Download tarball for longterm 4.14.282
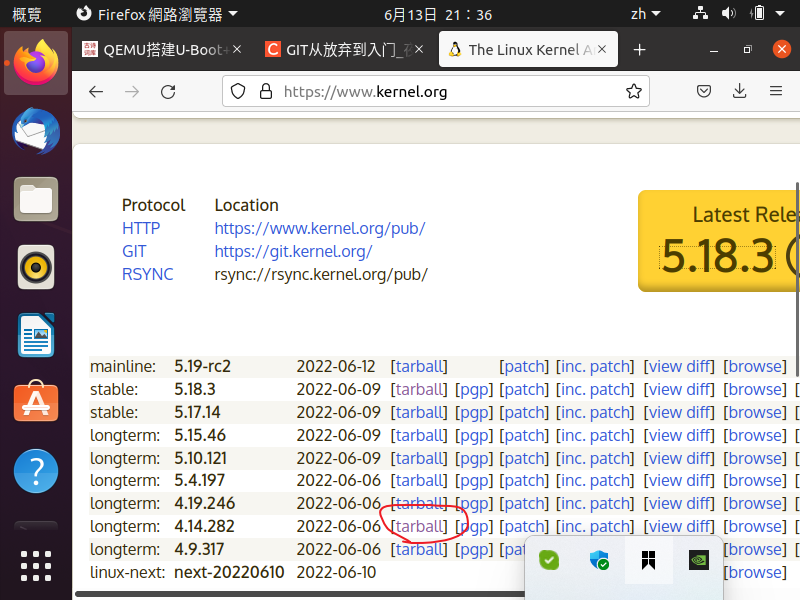 point(419,526)
